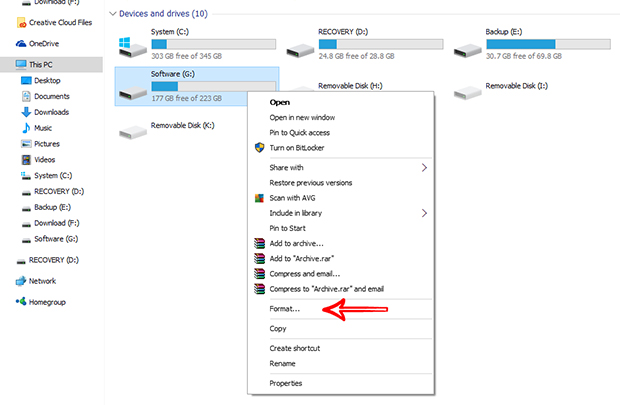Click the Downloads arrow icon in sidebar
Image resolution: width=620 pixels, height=405 pixels.
[x=26, y=112]
